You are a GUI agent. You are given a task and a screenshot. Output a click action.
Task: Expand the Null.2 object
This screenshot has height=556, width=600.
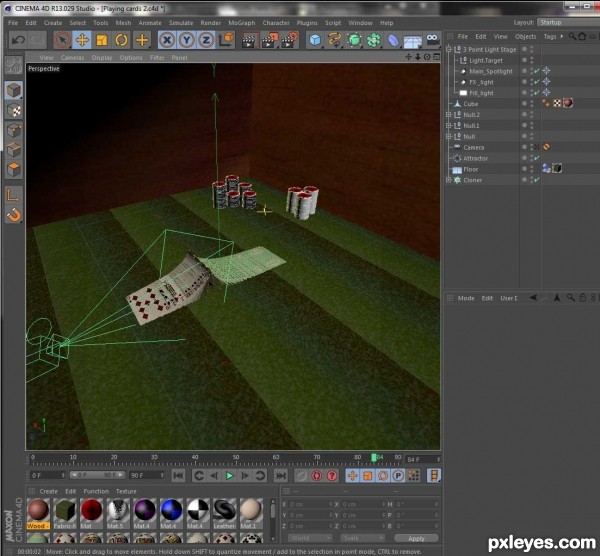(449, 115)
